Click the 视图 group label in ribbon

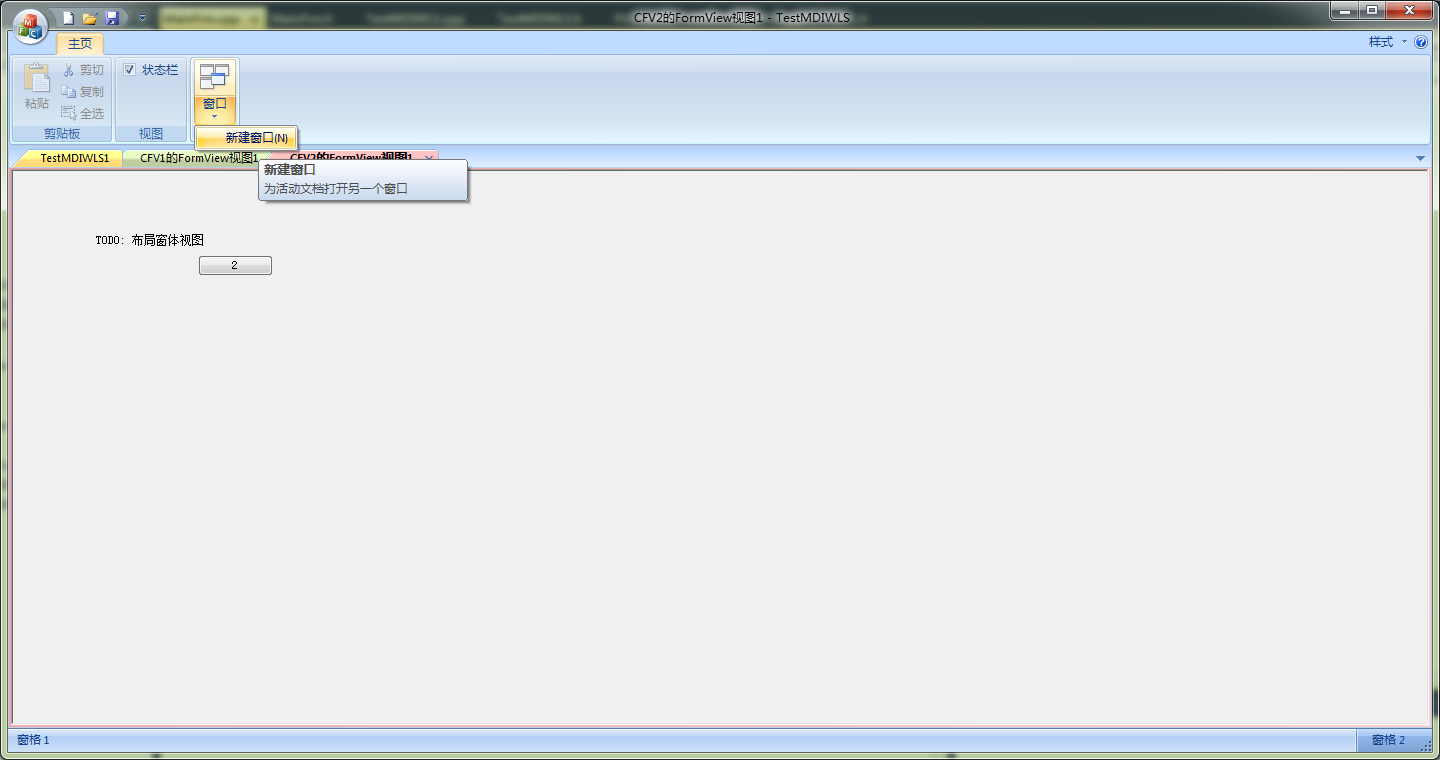[x=151, y=134]
